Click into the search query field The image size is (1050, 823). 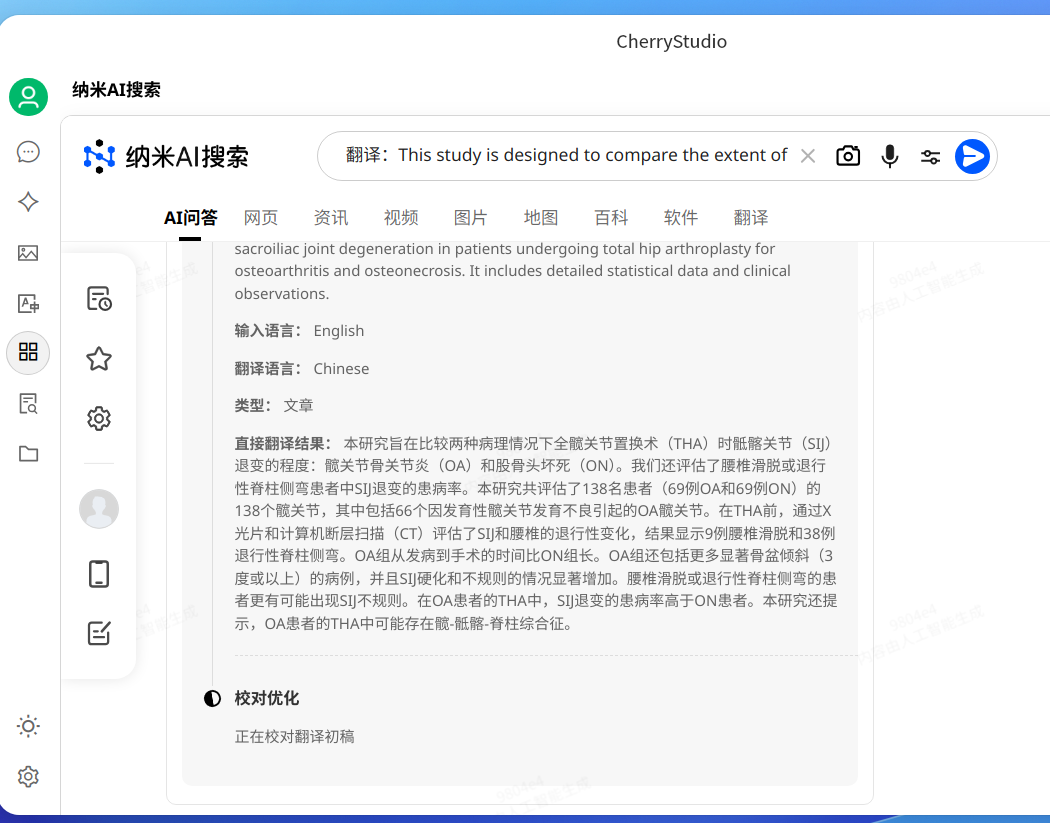point(567,155)
